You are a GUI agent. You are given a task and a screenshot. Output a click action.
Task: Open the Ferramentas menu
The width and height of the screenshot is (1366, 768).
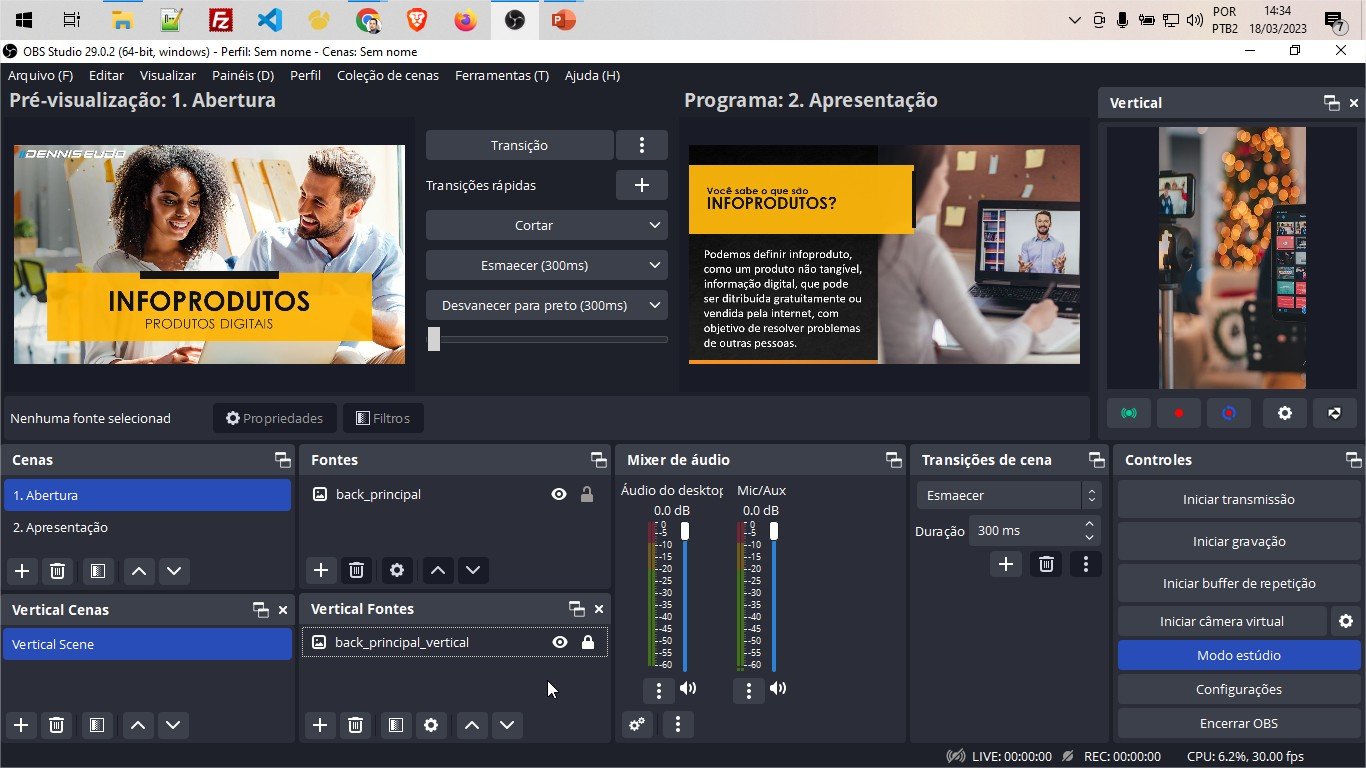501,75
